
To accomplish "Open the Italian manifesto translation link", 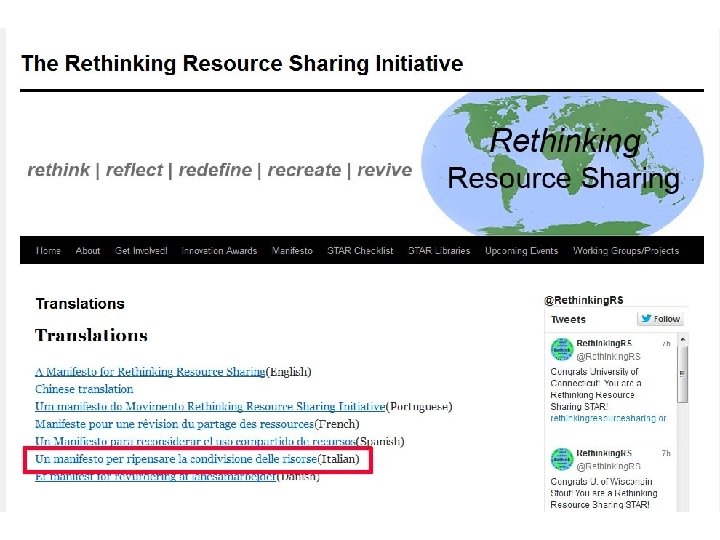I will pos(176,459).
